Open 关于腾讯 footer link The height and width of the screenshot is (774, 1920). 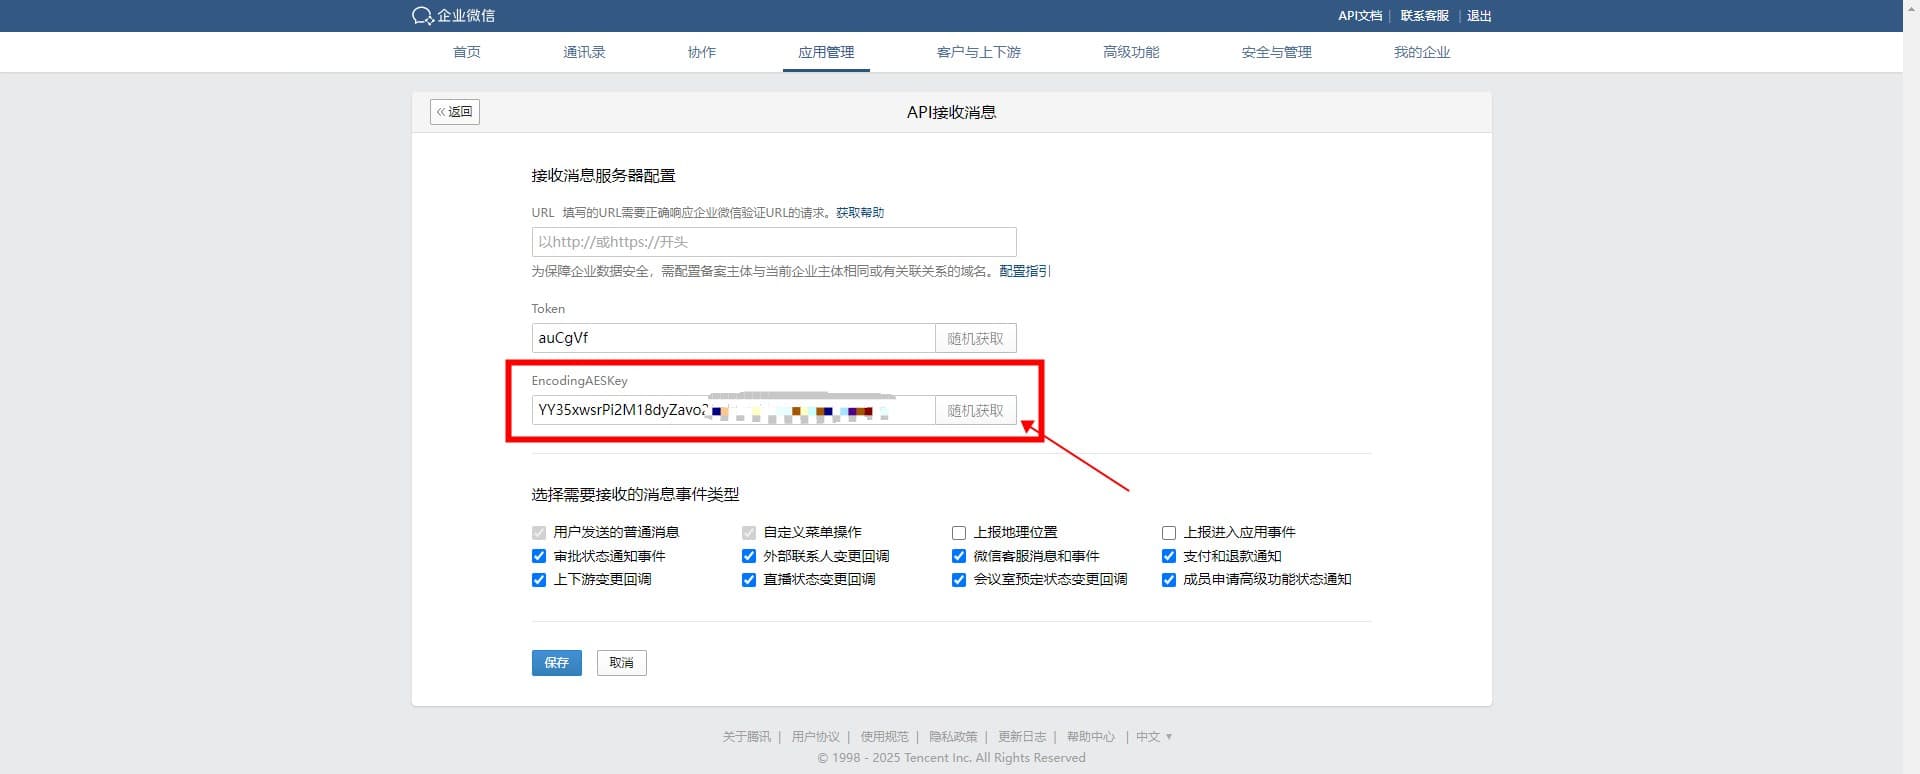click(x=747, y=737)
